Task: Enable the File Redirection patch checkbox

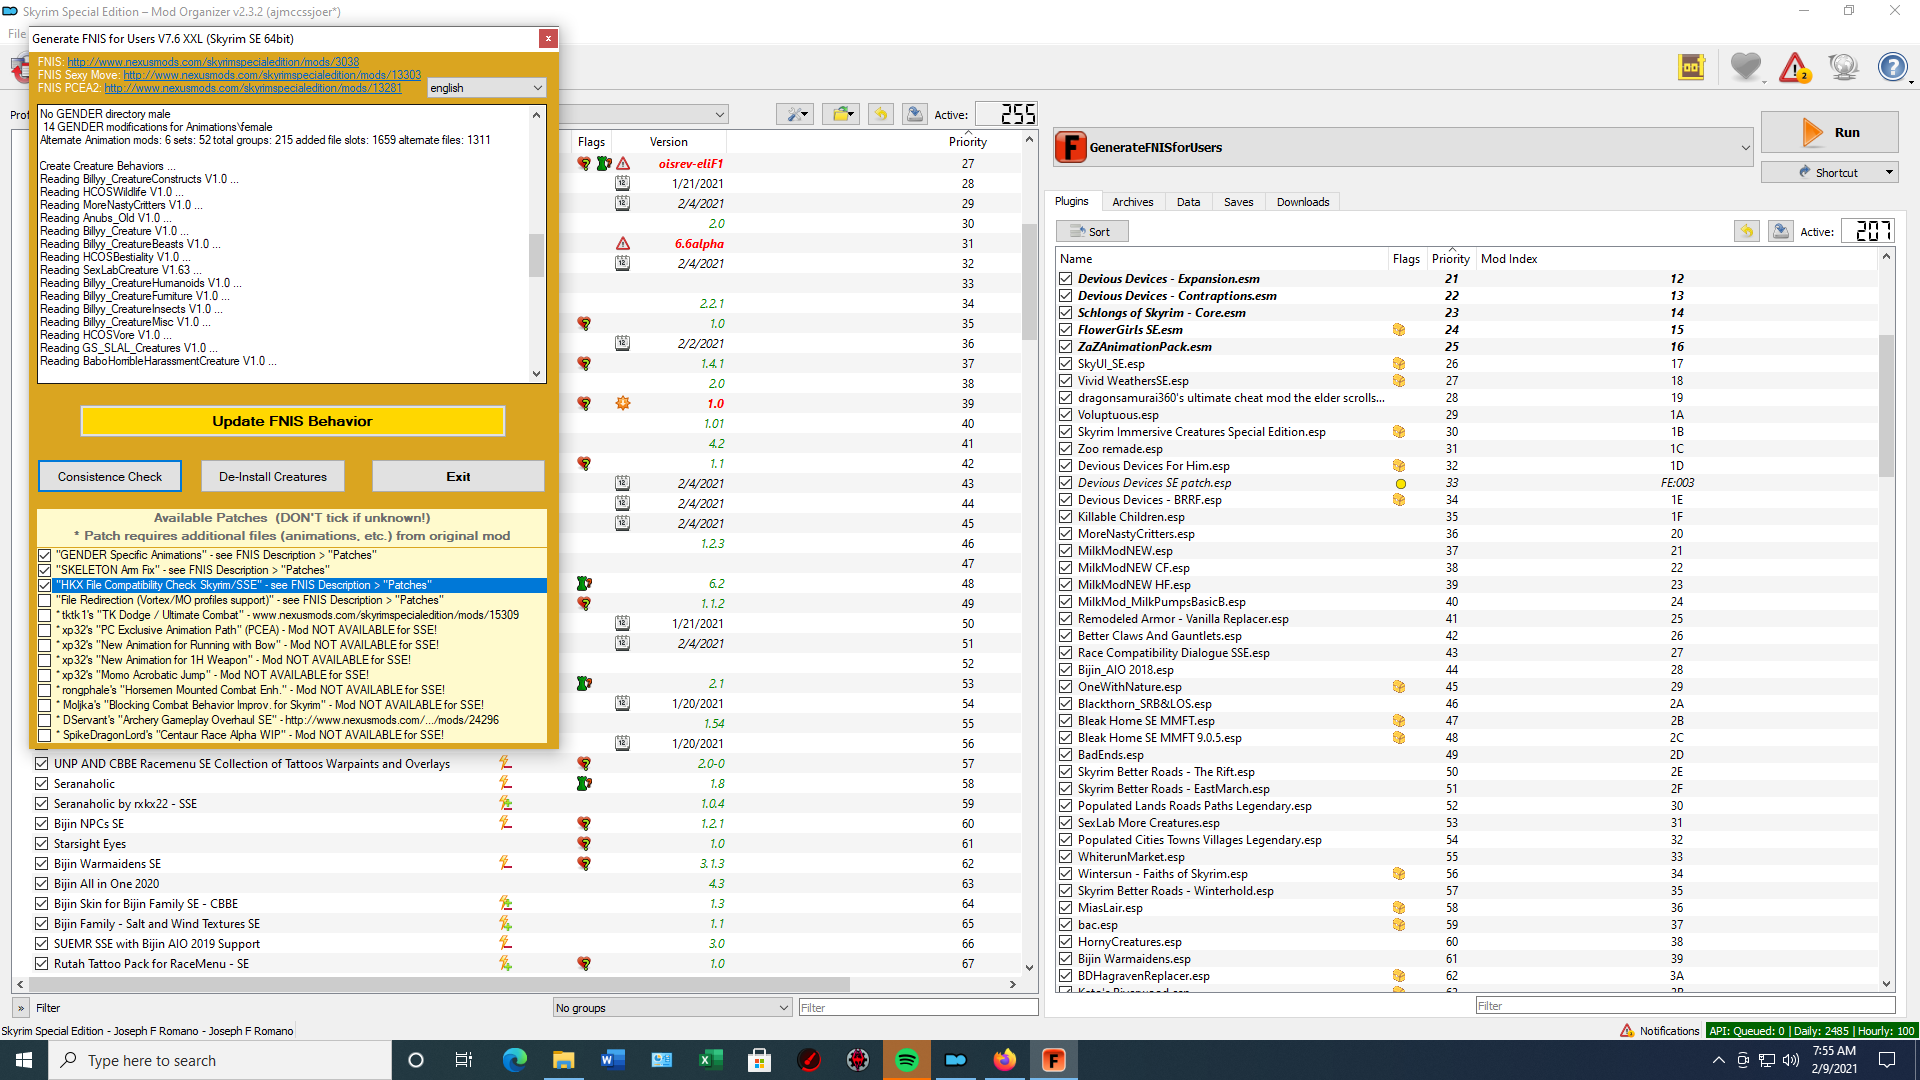Action: tap(45, 600)
